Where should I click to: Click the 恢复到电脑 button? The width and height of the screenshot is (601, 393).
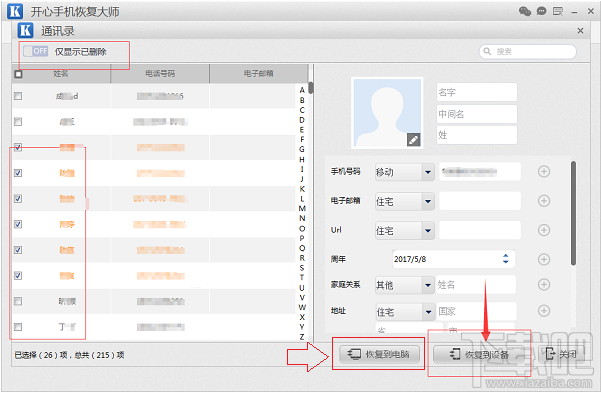click(x=379, y=354)
